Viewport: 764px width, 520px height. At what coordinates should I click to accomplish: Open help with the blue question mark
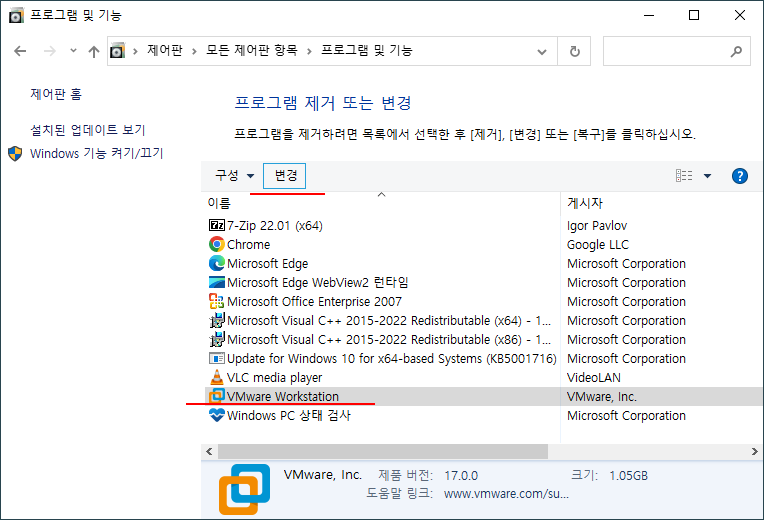[x=740, y=175]
